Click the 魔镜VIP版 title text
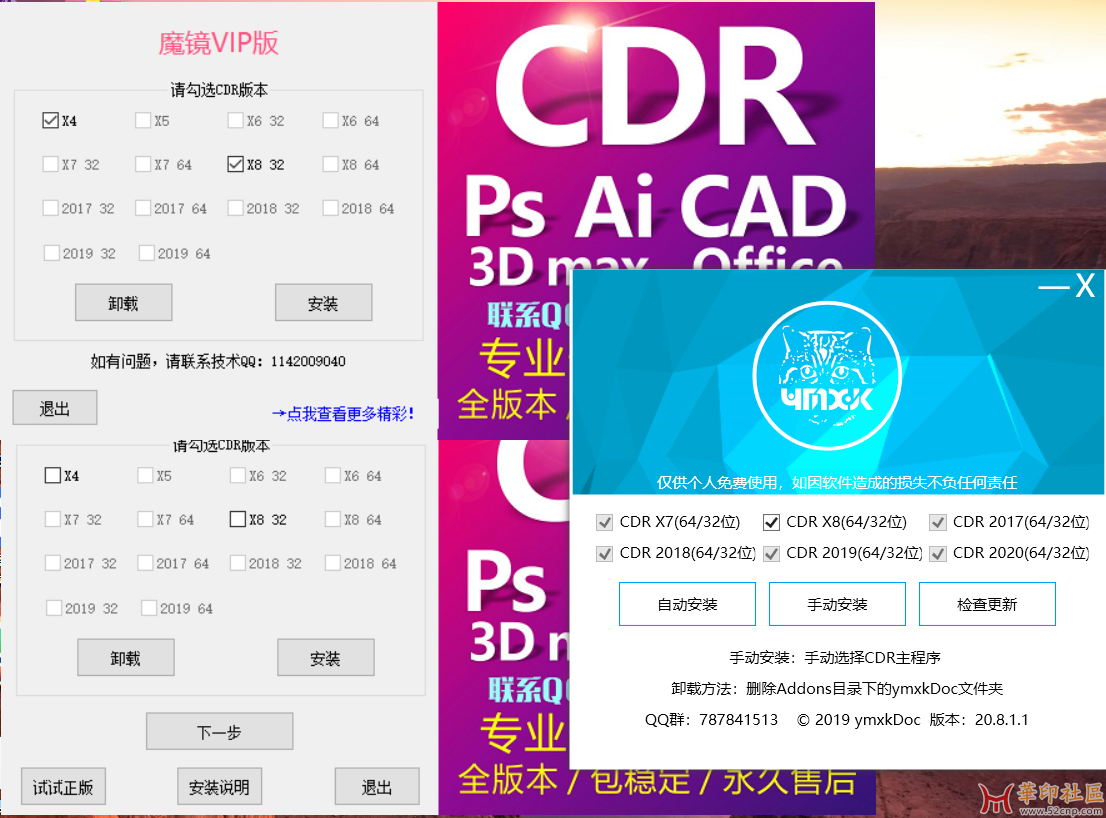The image size is (1106, 818). (219, 43)
